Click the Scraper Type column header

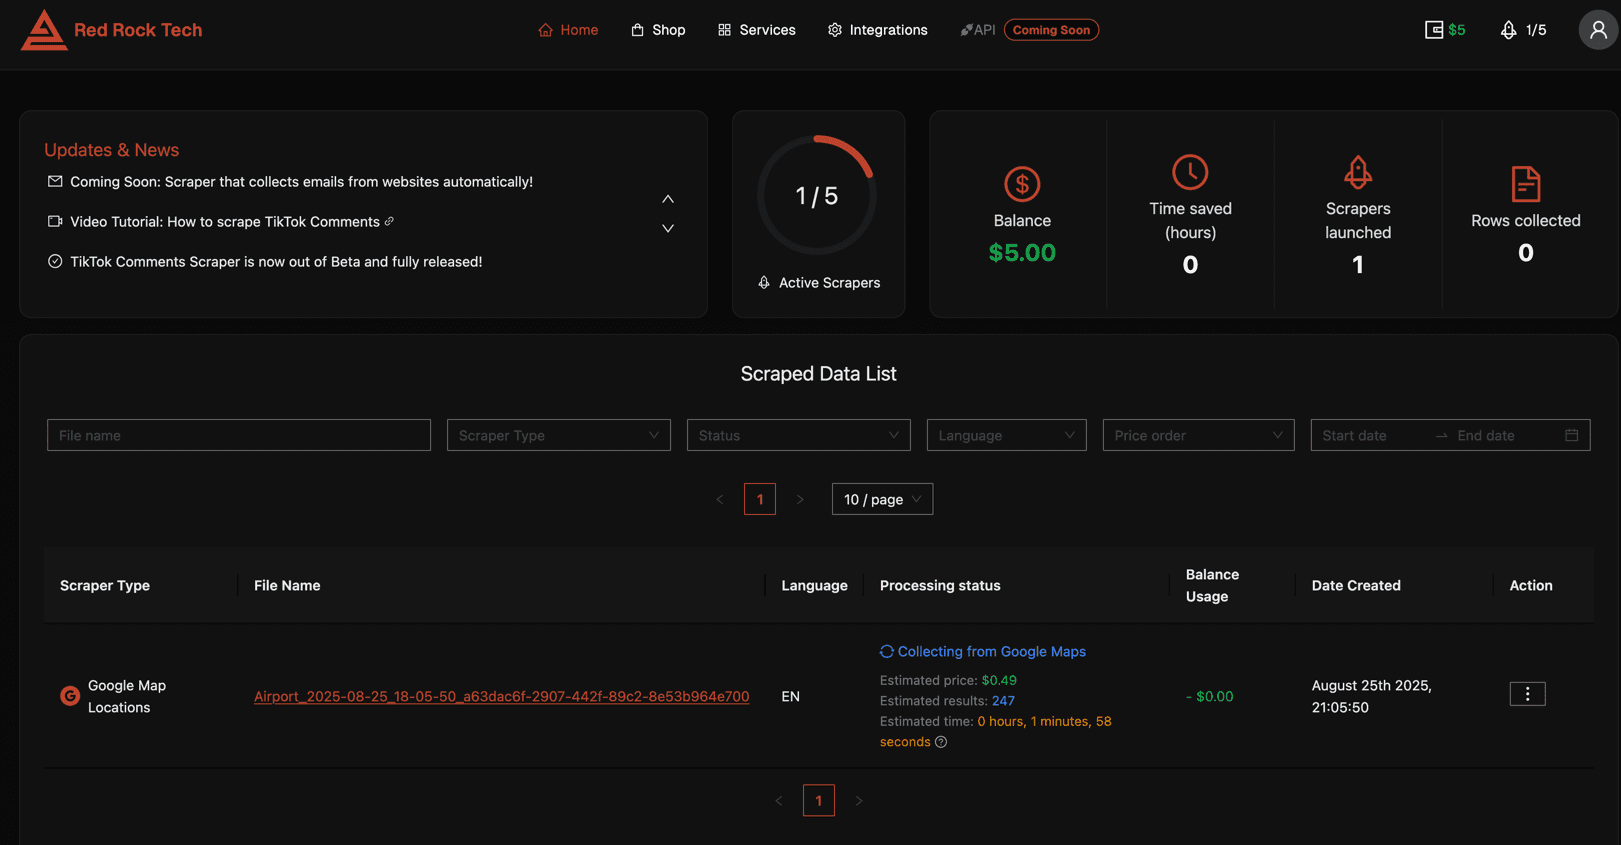tap(105, 585)
